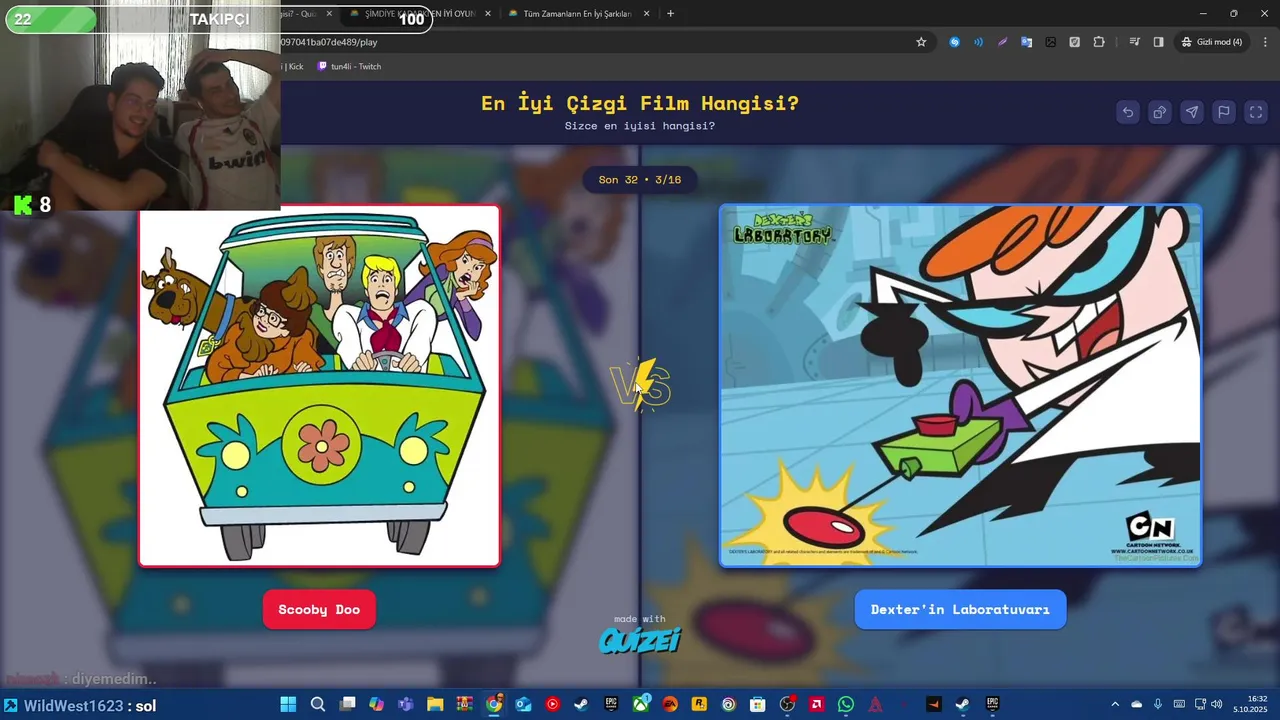Open a new browser tab with plus
The image size is (1280, 720).
[x=670, y=14]
